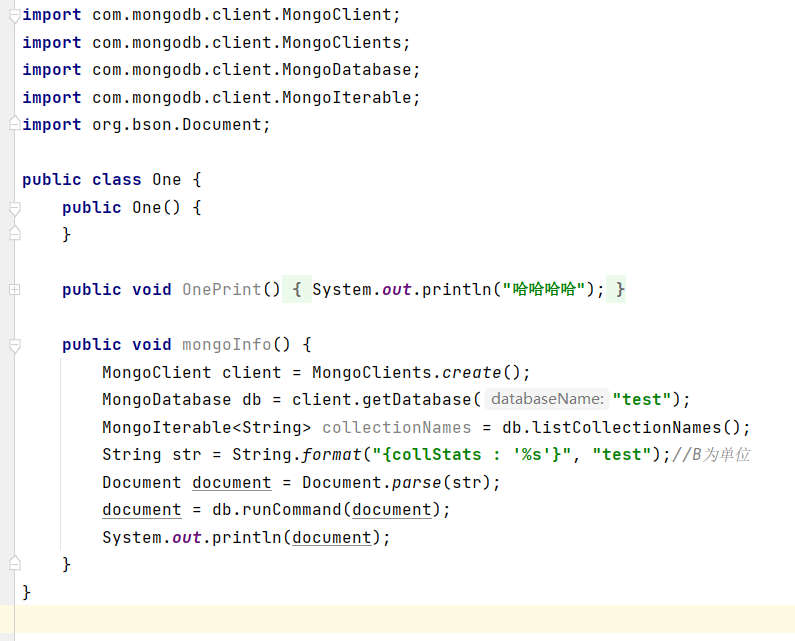Click the "{collStats : '%s'}" format string
795x641 pixels.
472,454
